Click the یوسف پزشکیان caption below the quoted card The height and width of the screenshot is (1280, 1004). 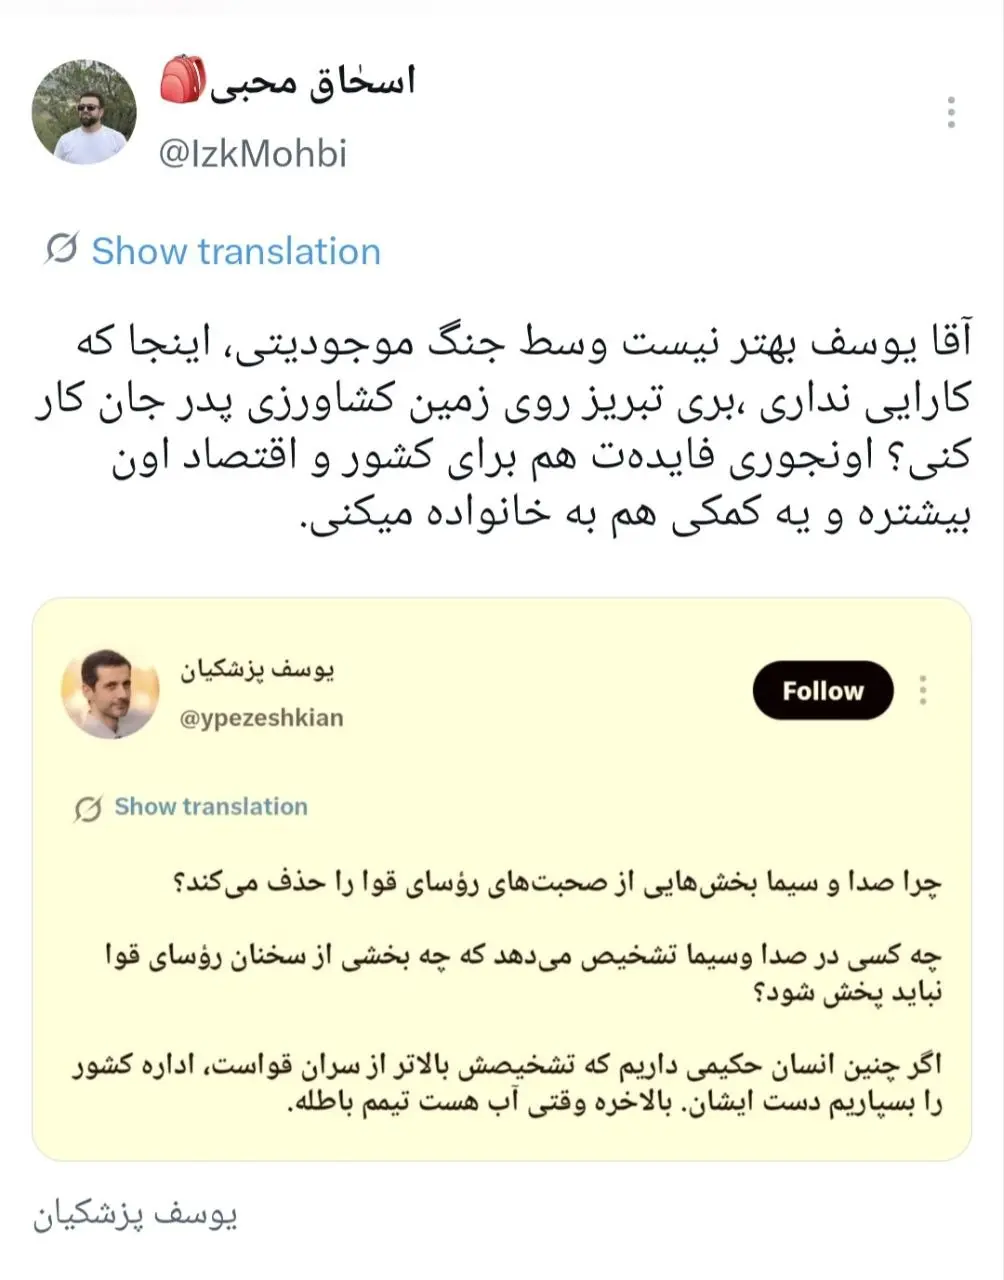click(136, 1216)
